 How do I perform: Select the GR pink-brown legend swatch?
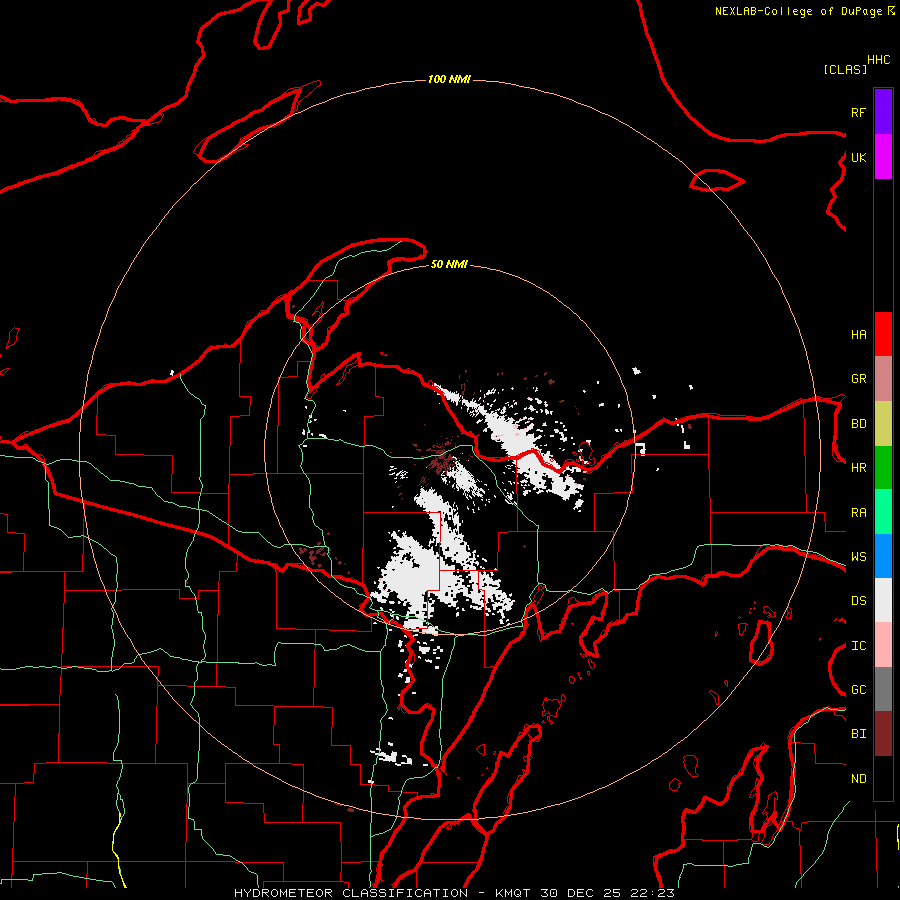coord(883,378)
